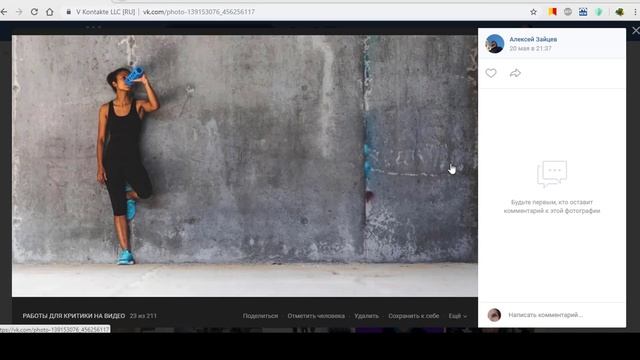Click Поделиться under the photo
This screenshot has height=360, width=640.
click(260, 316)
